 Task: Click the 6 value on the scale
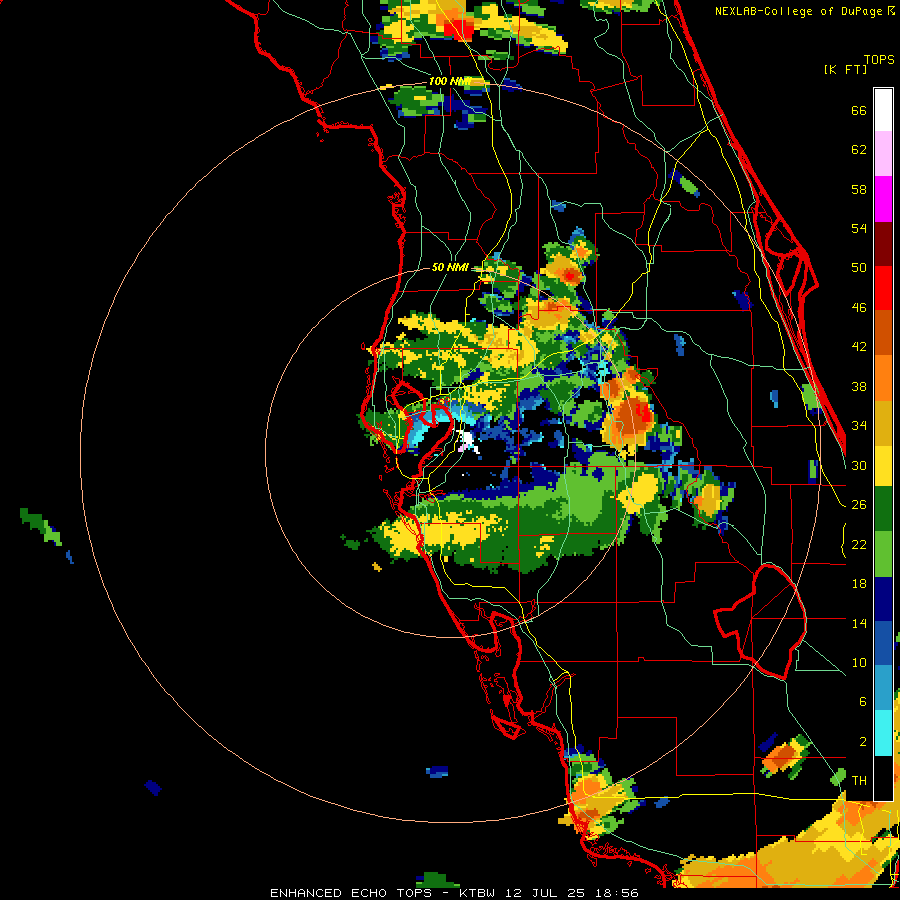pos(862,702)
